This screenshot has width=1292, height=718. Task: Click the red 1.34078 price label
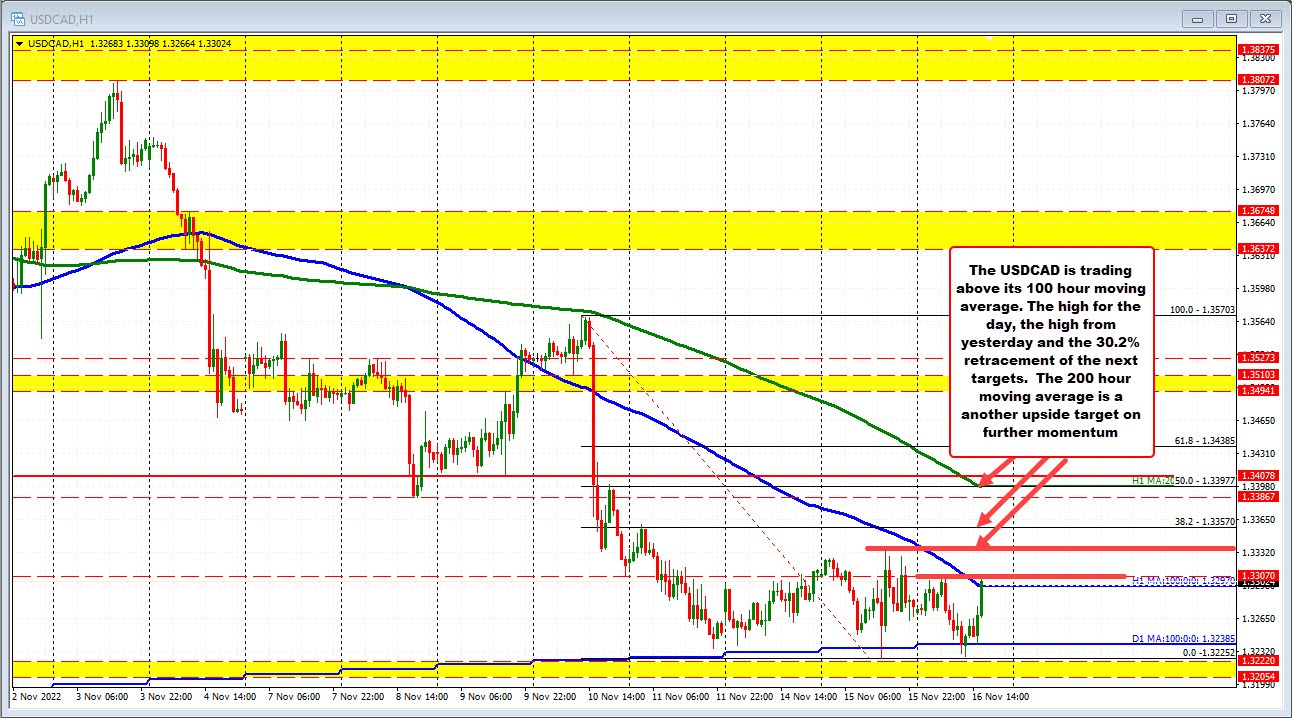(x=1258, y=475)
